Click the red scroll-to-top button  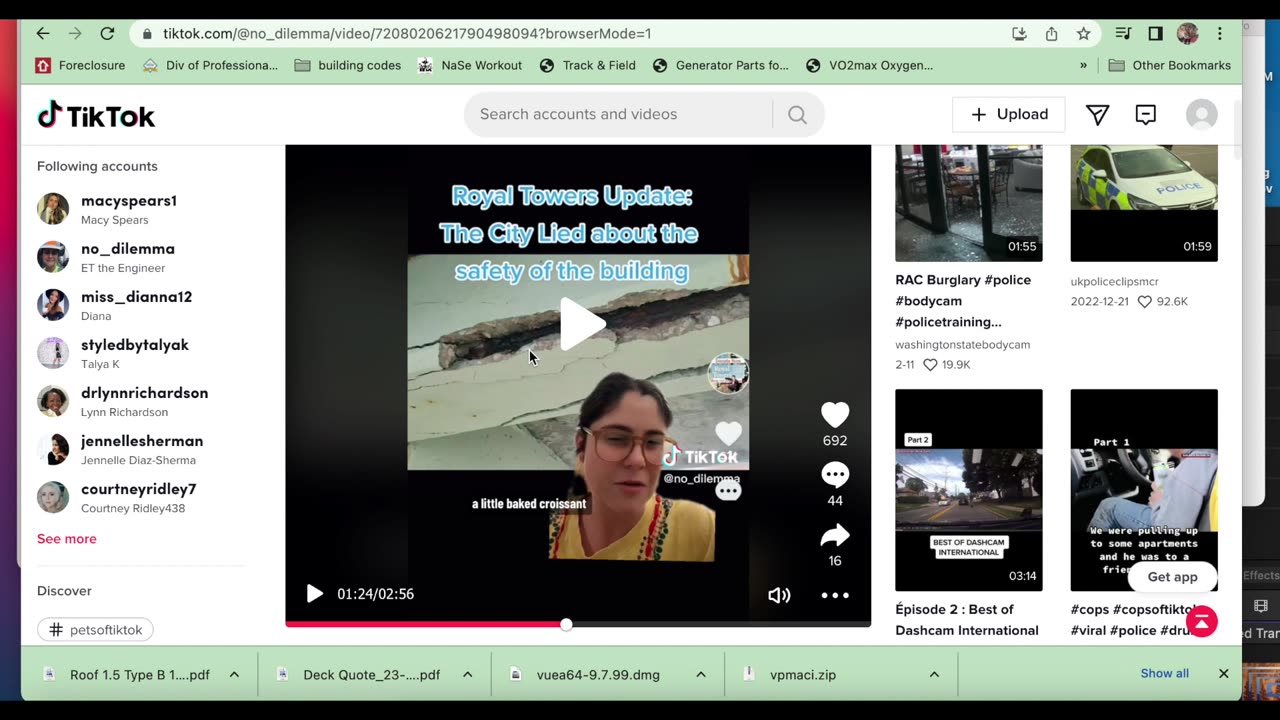[1201, 621]
